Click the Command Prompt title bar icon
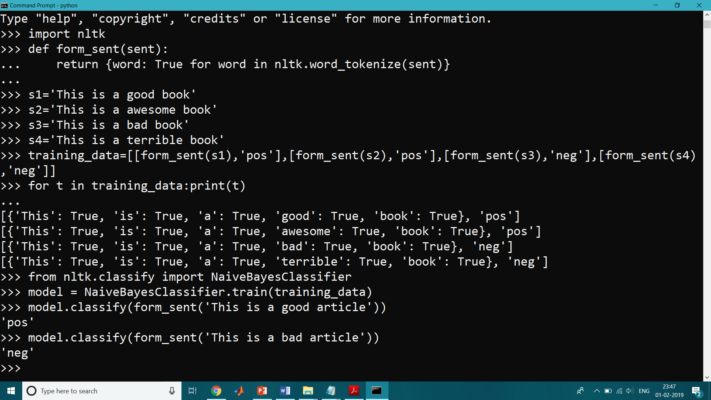711x400 pixels. 5,5
